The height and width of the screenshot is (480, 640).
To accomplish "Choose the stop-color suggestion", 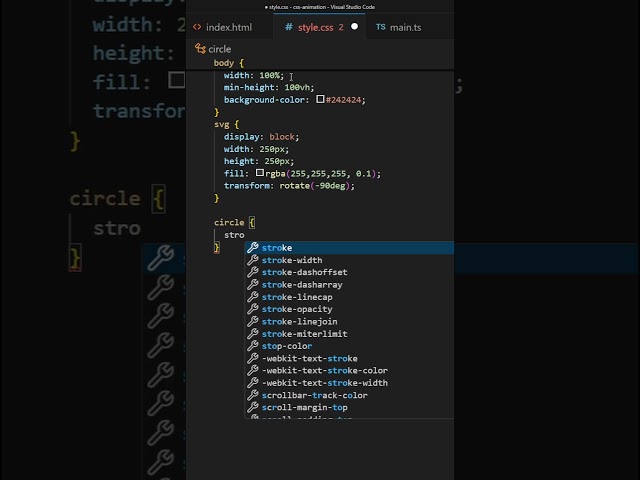I will 349,346.
